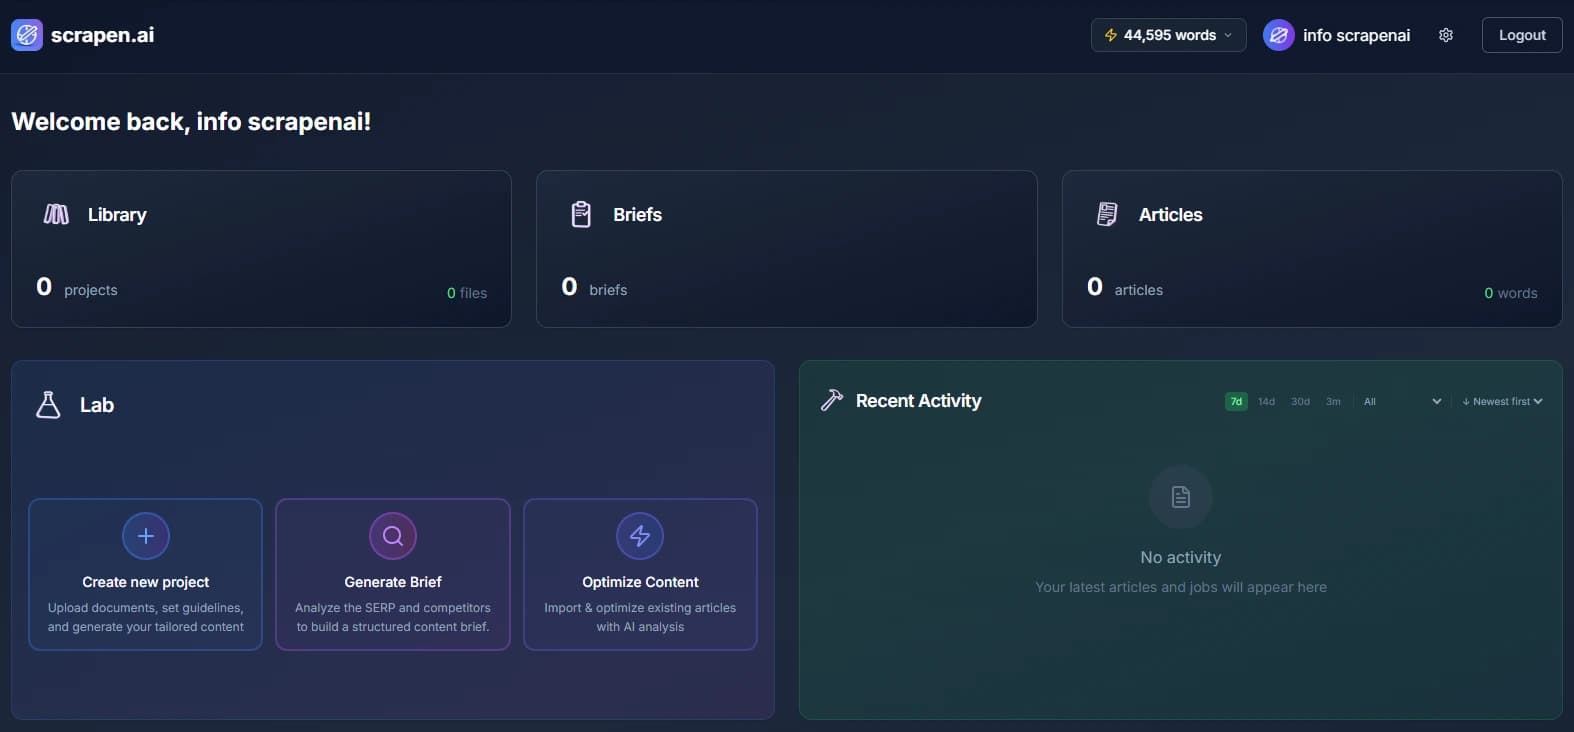The height and width of the screenshot is (732, 1574).
Task: Click the 'No activity' message
Action: tap(1181, 557)
